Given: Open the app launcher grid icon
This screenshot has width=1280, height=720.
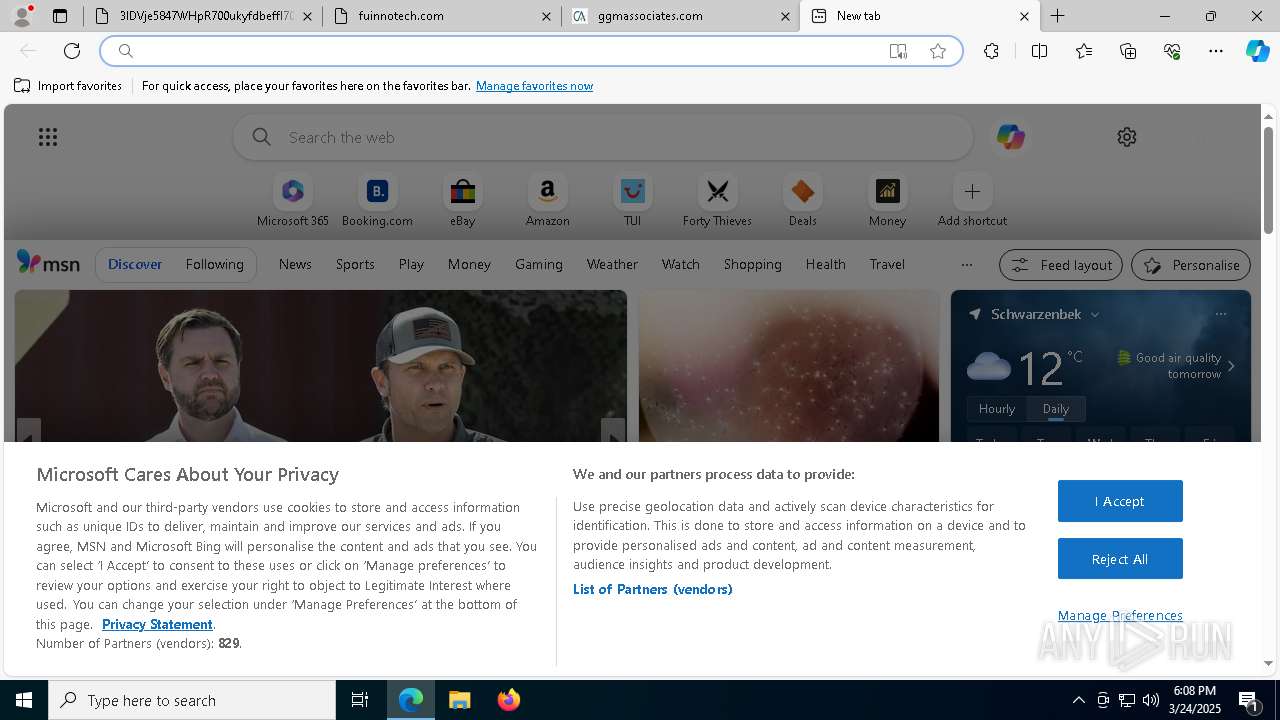Looking at the screenshot, I should [48, 137].
